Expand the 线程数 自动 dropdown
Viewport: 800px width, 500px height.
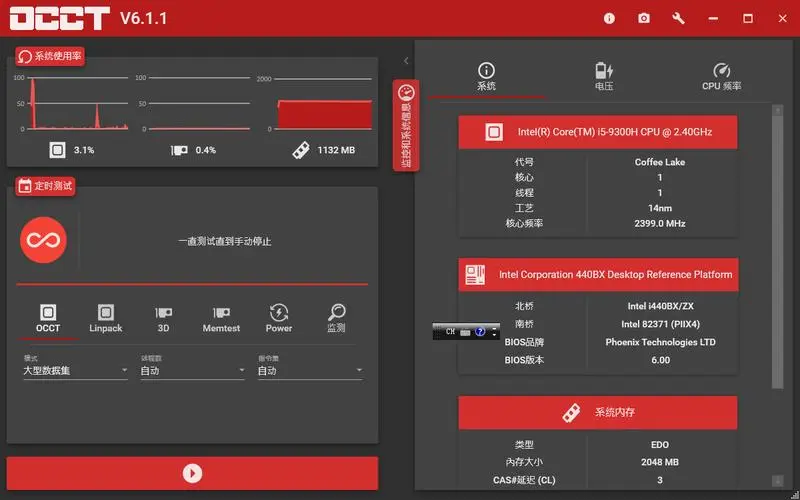(x=193, y=370)
